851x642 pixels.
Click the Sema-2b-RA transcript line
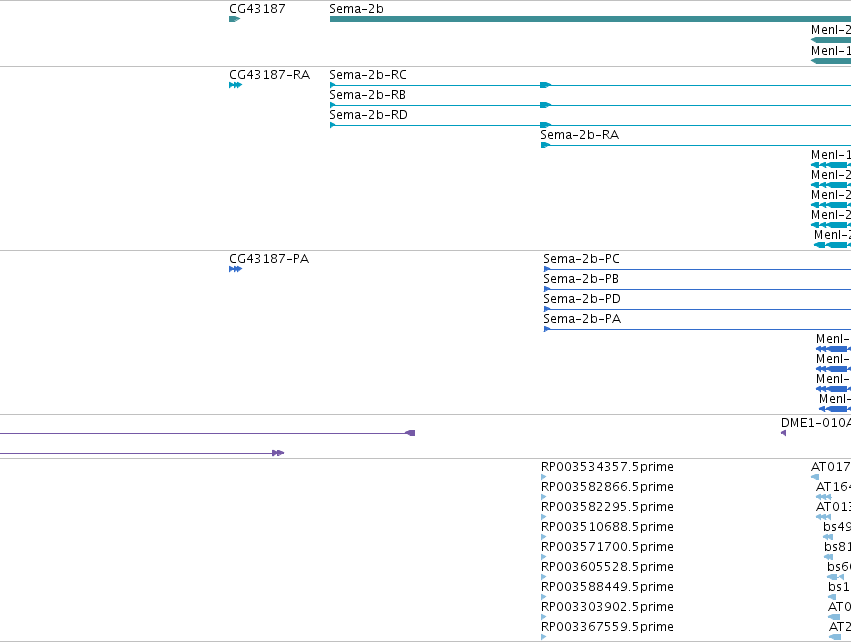click(x=696, y=145)
